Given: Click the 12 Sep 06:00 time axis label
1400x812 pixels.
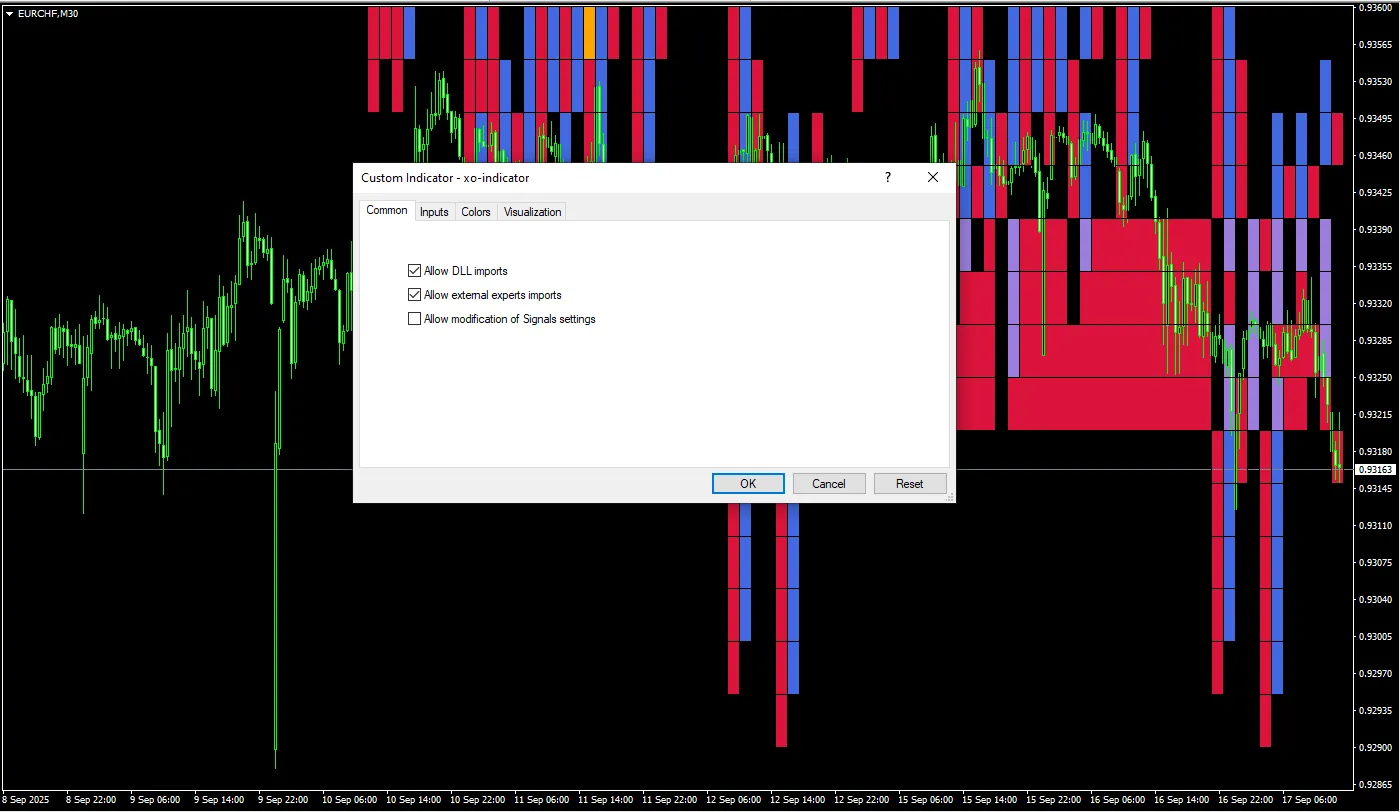Looking at the screenshot, I should [735, 800].
